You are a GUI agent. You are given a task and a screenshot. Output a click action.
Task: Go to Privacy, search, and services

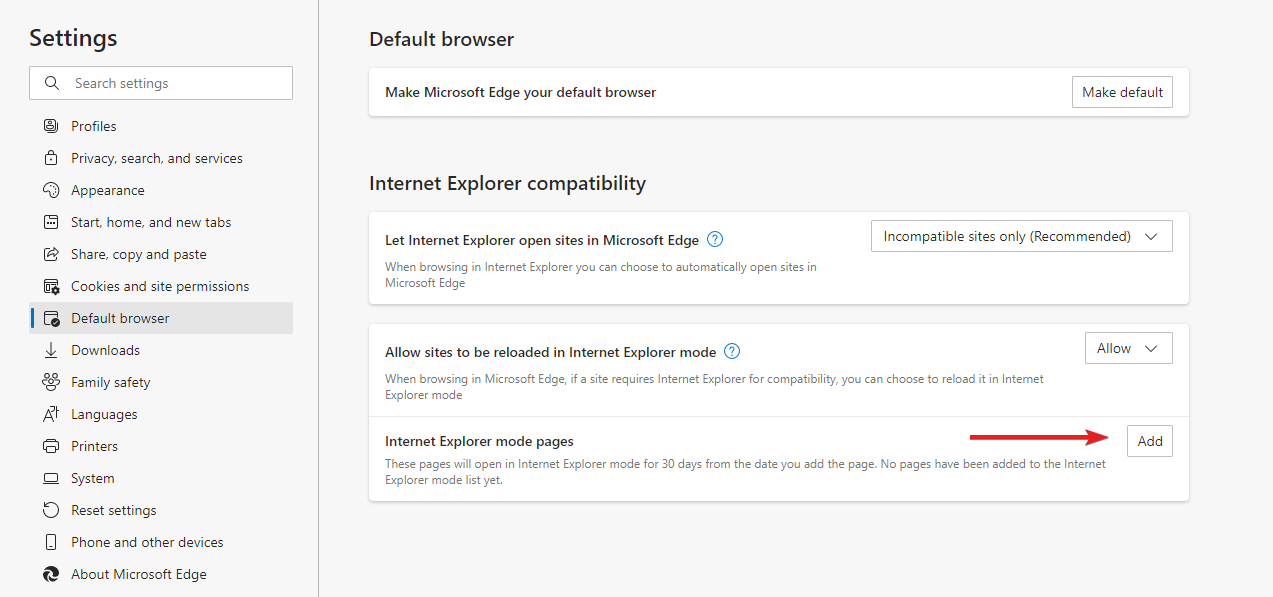[161, 158]
